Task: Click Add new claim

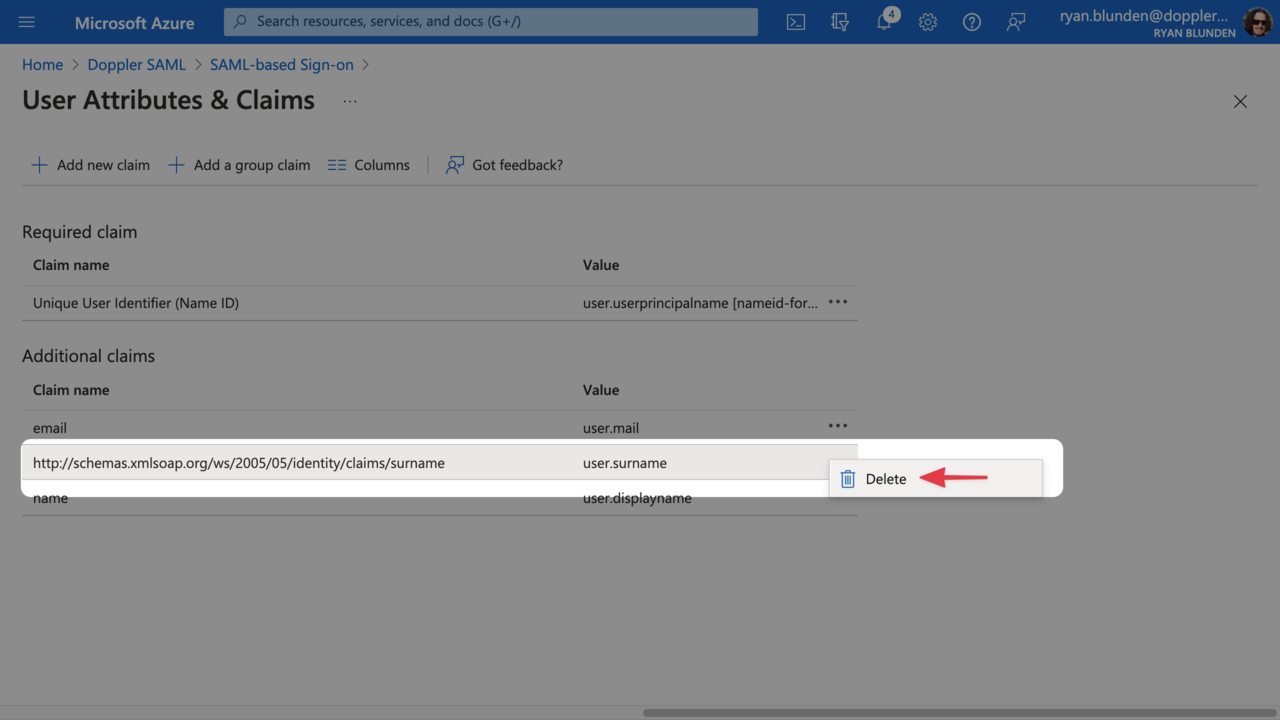Action: click(x=90, y=165)
